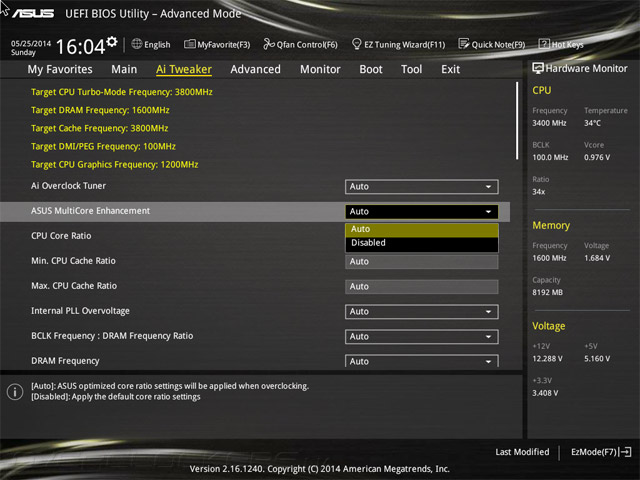
Task: Click Target DMI/PEG Frequency: 100MHz text
Action: [103, 146]
